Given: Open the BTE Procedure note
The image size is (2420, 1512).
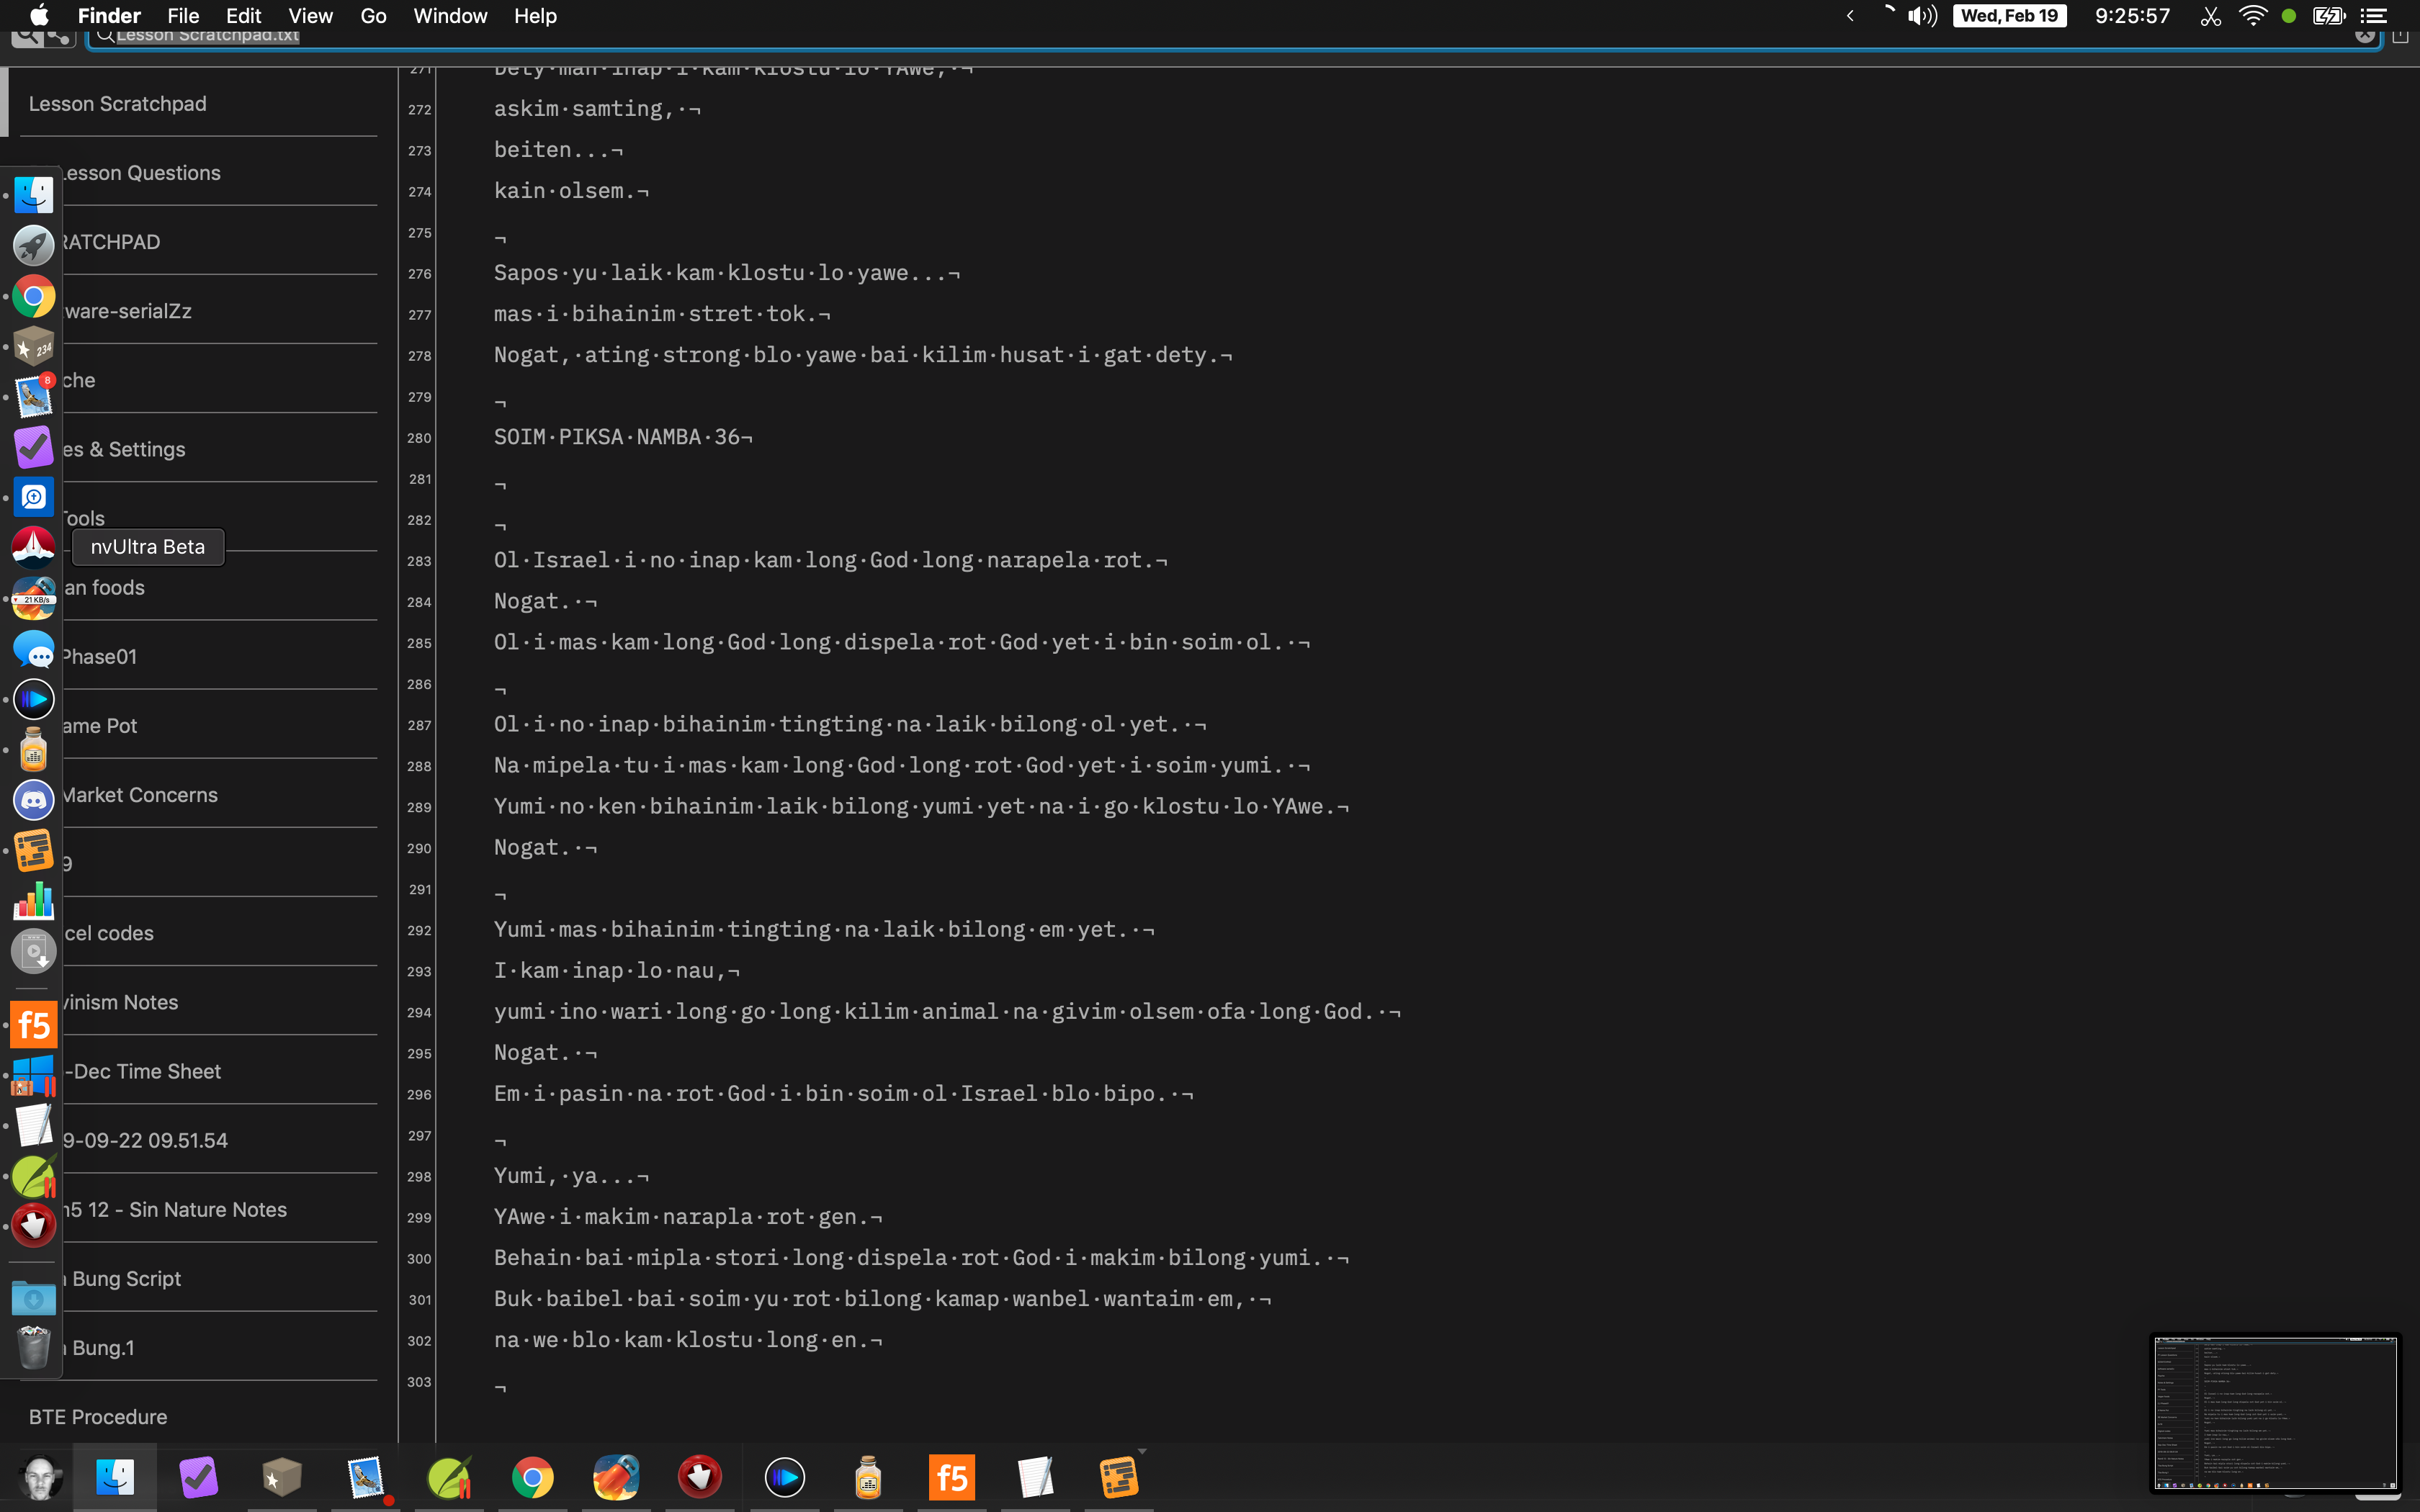Looking at the screenshot, I should tap(98, 1417).
